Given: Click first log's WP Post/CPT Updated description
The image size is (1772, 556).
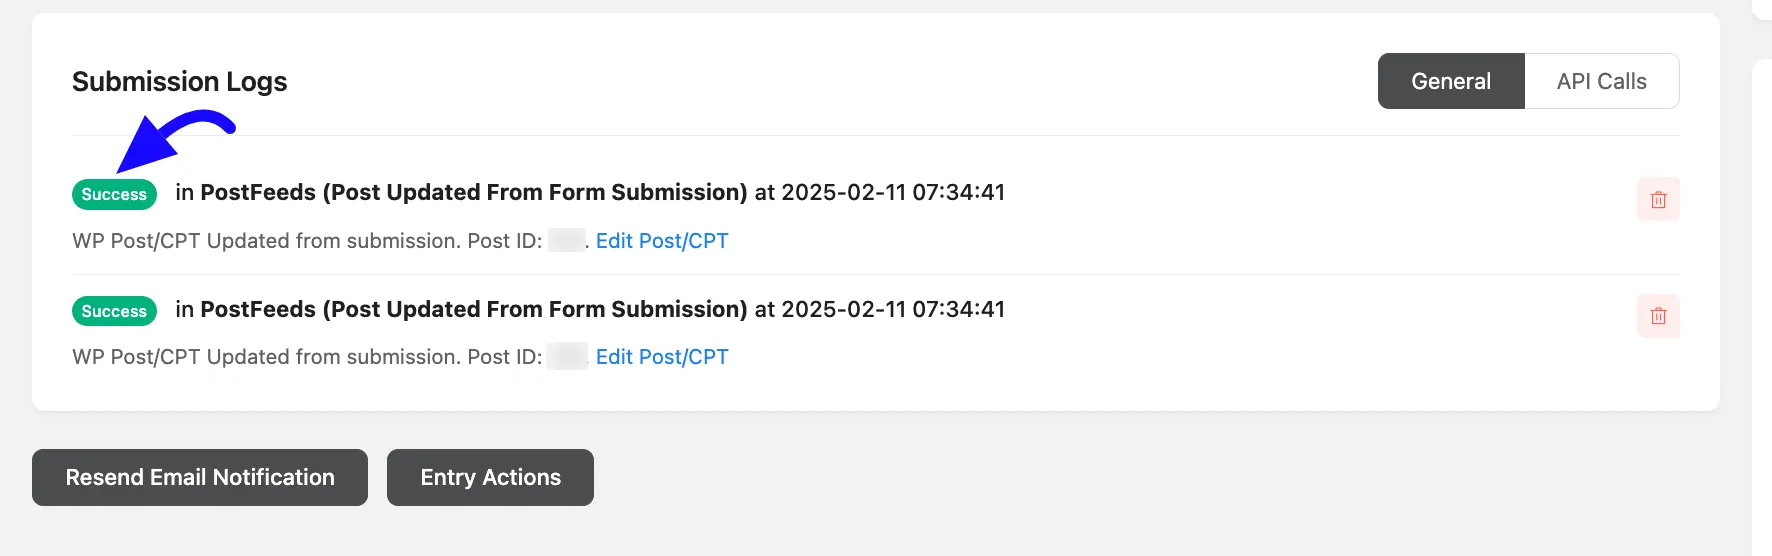Looking at the screenshot, I should pyautogui.click(x=307, y=241).
